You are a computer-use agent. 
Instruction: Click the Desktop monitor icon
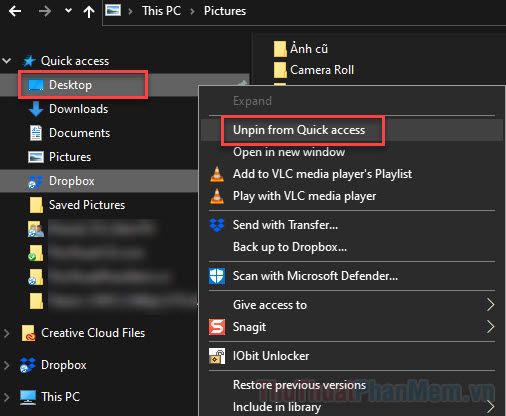point(36,85)
